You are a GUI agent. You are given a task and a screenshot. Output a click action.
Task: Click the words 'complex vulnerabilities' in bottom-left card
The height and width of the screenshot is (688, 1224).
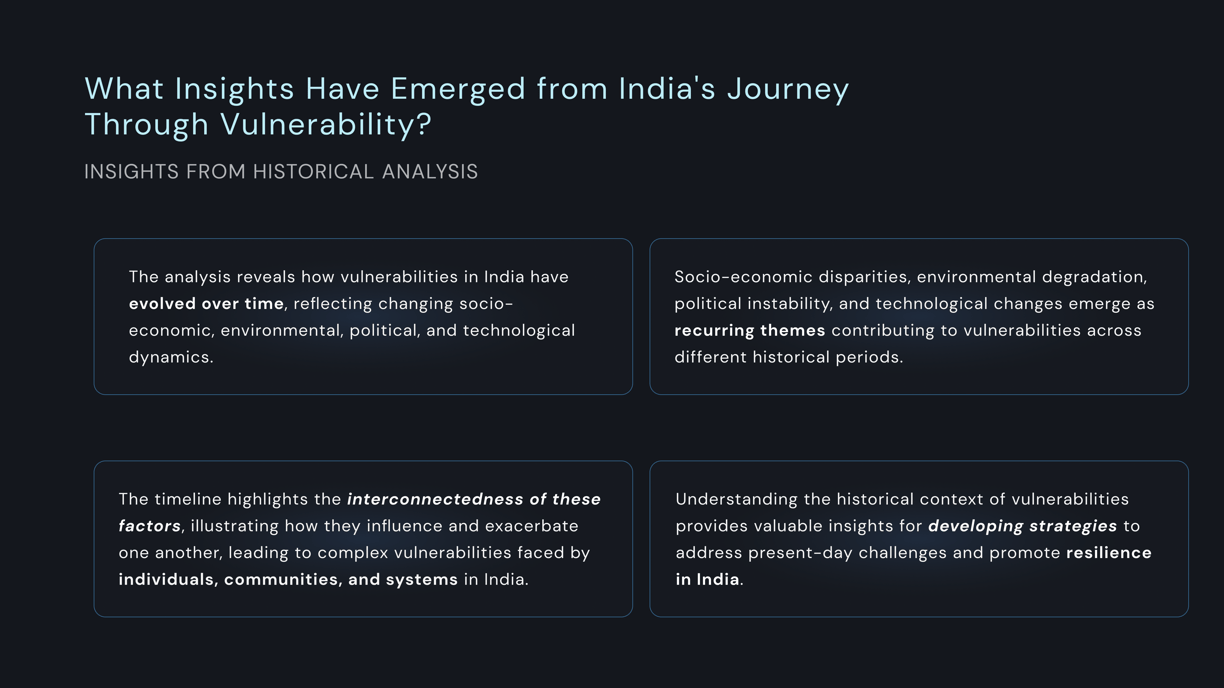(415, 553)
